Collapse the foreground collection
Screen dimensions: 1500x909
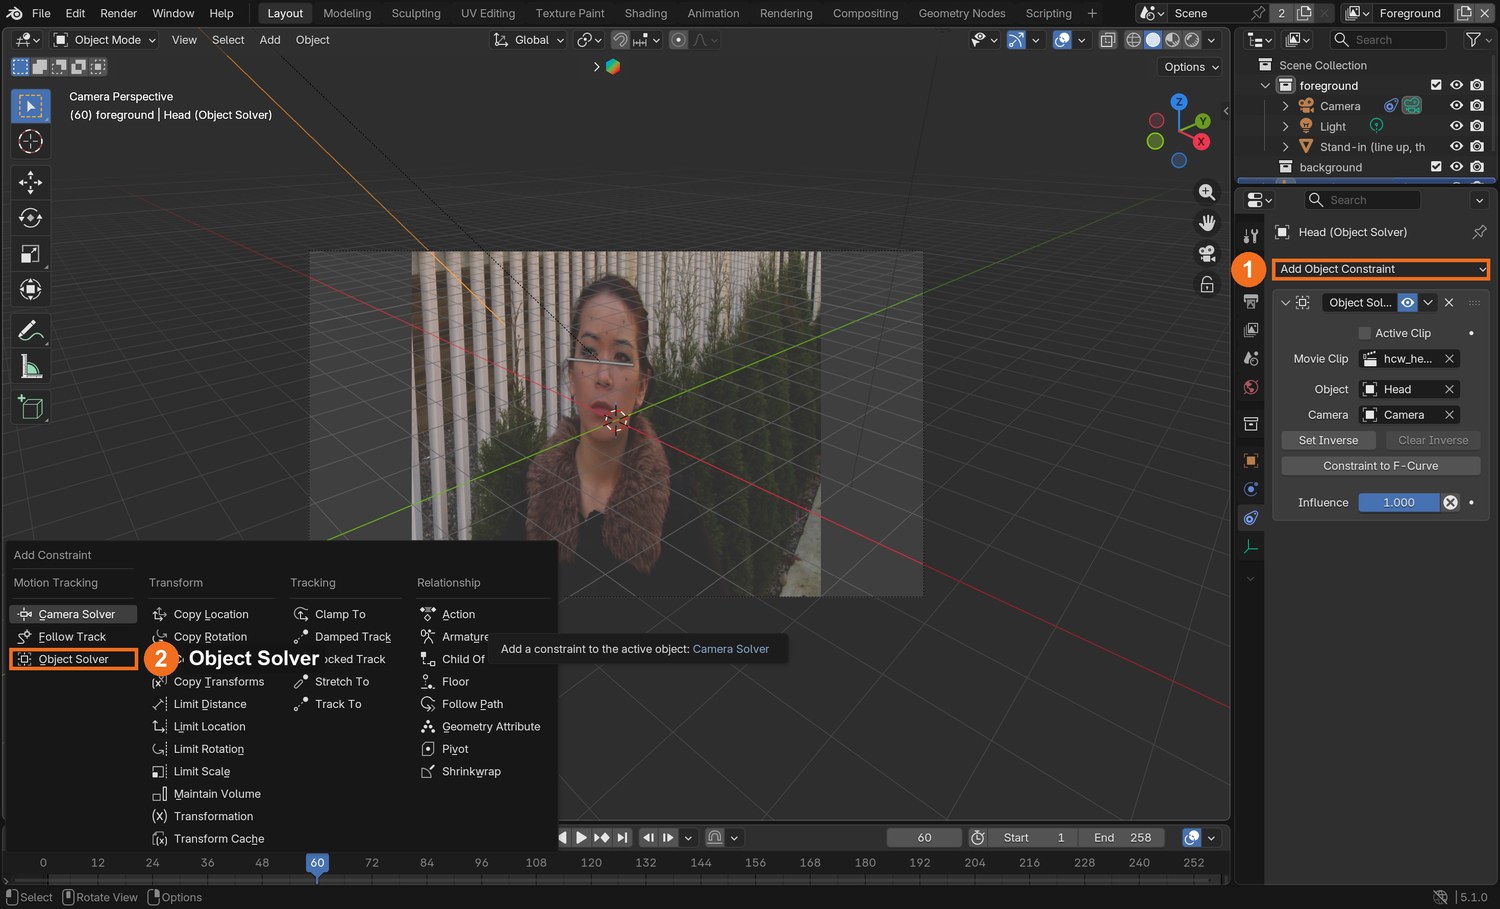1265,85
